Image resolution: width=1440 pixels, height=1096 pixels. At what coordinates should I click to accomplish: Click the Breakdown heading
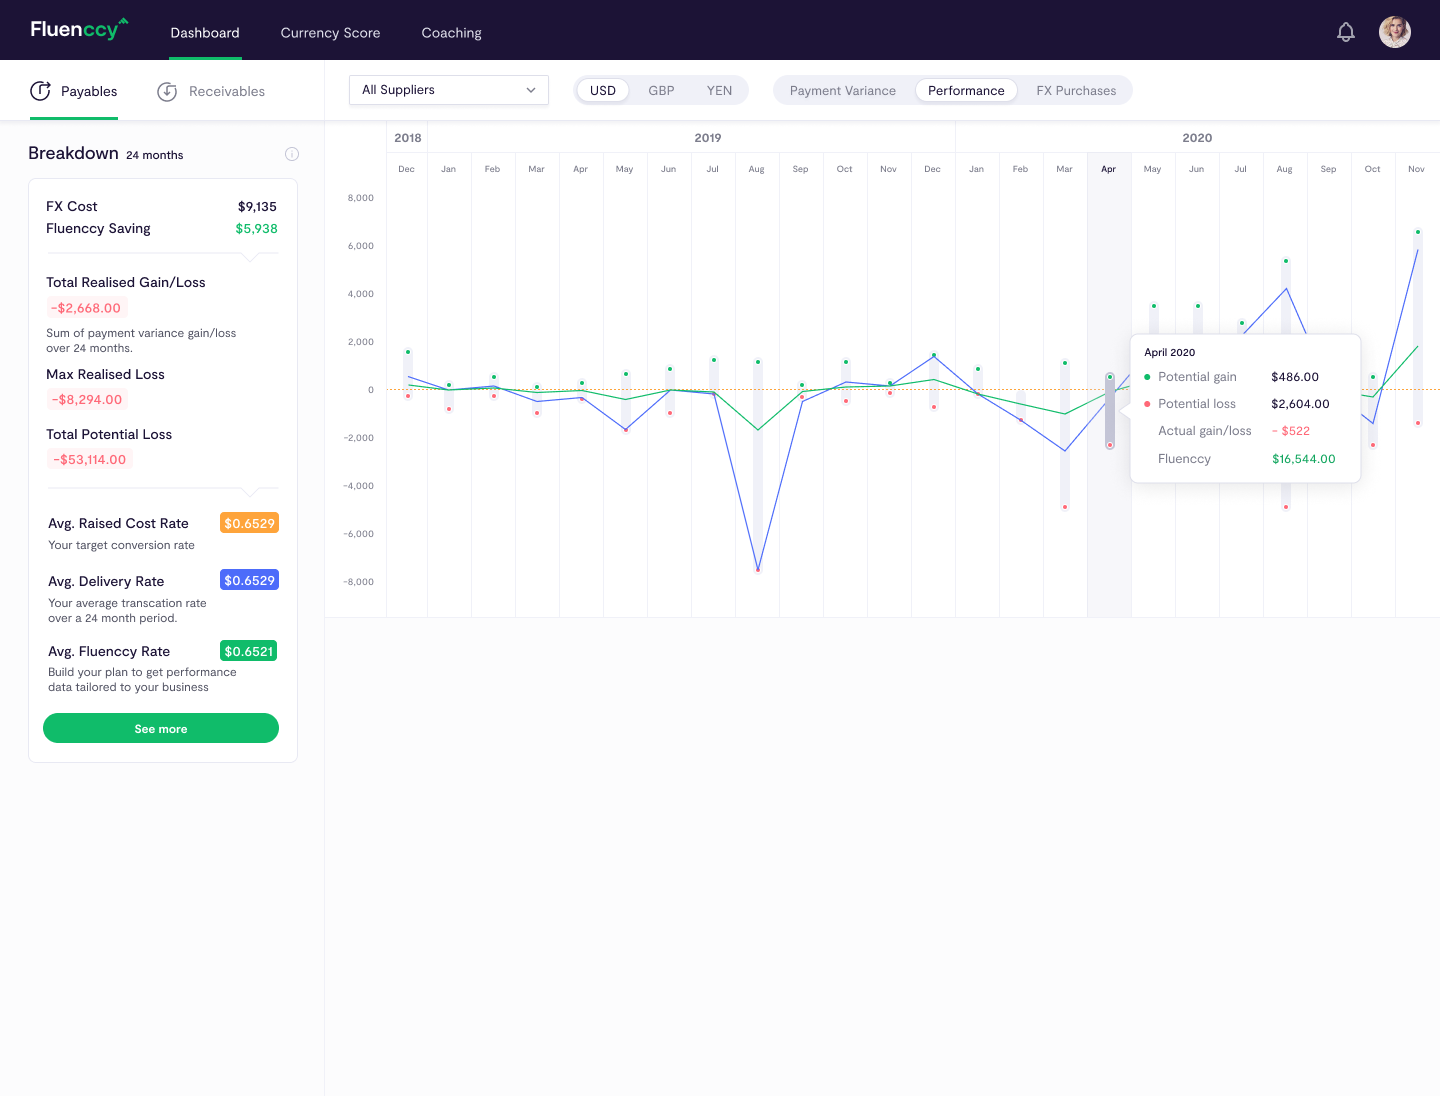point(73,153)
